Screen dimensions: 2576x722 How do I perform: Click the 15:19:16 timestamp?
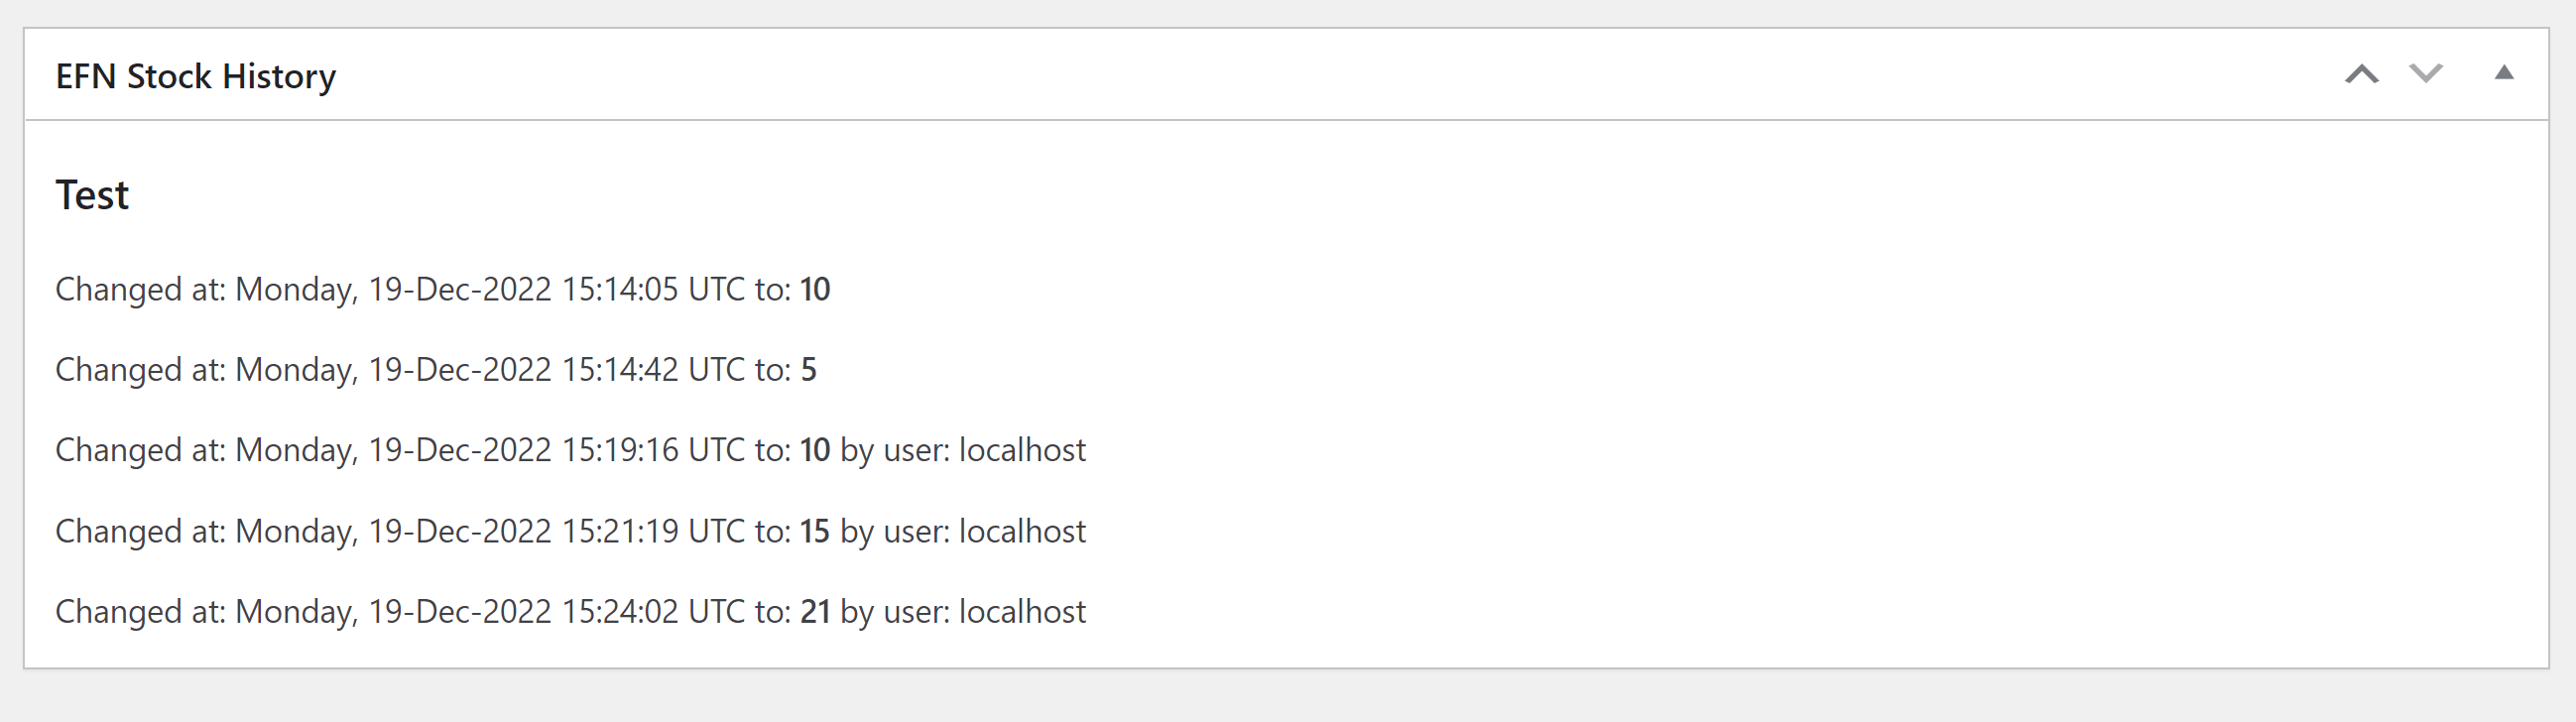pos(620,451)
